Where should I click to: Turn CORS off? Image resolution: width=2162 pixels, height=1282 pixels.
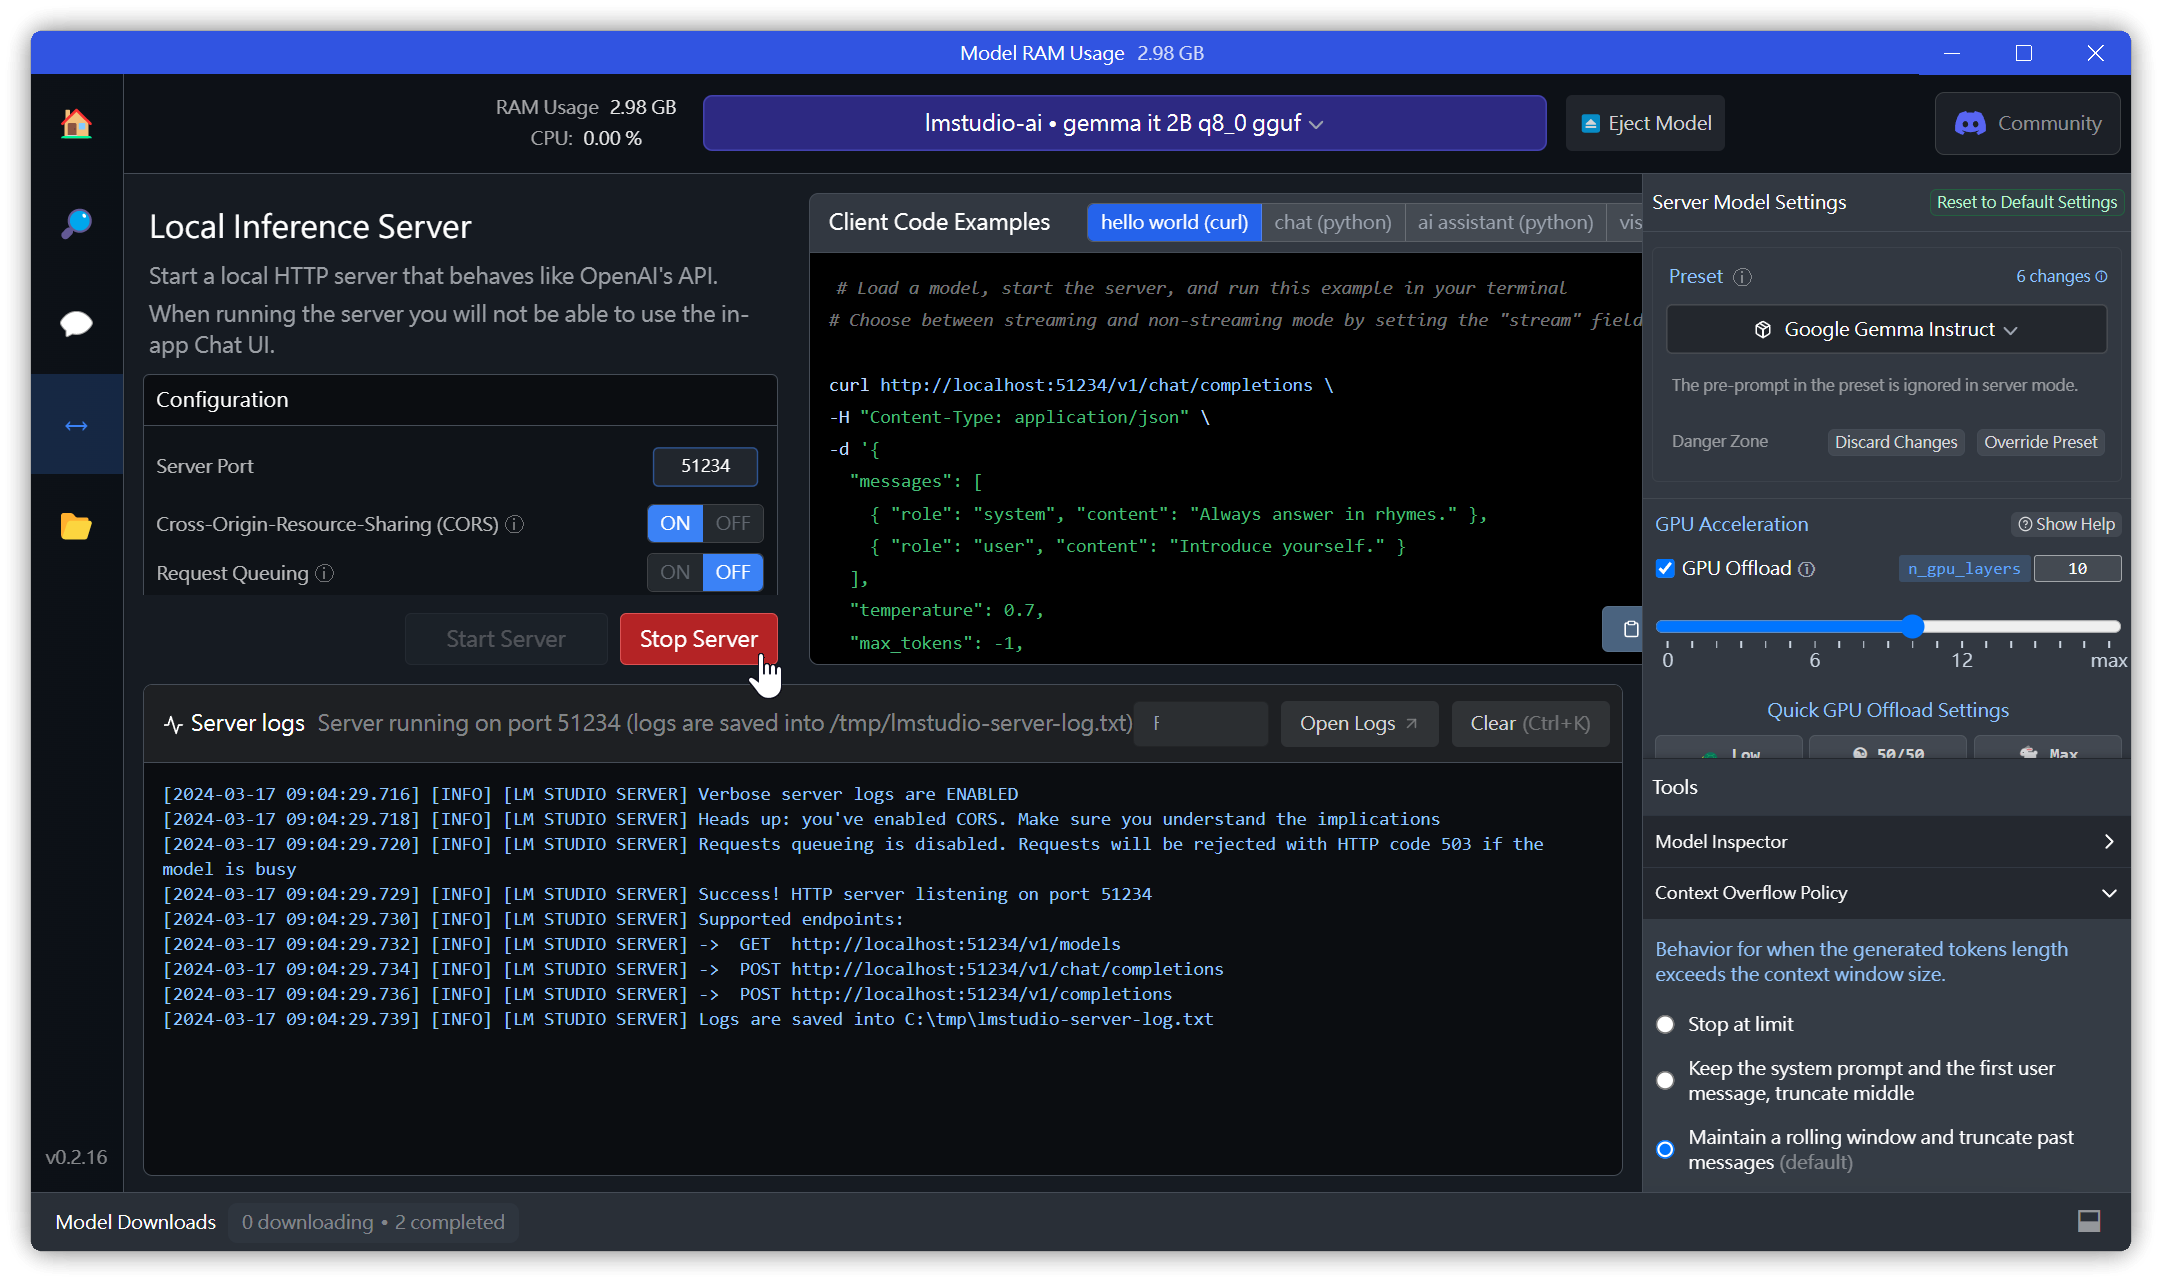click(733, 523)
